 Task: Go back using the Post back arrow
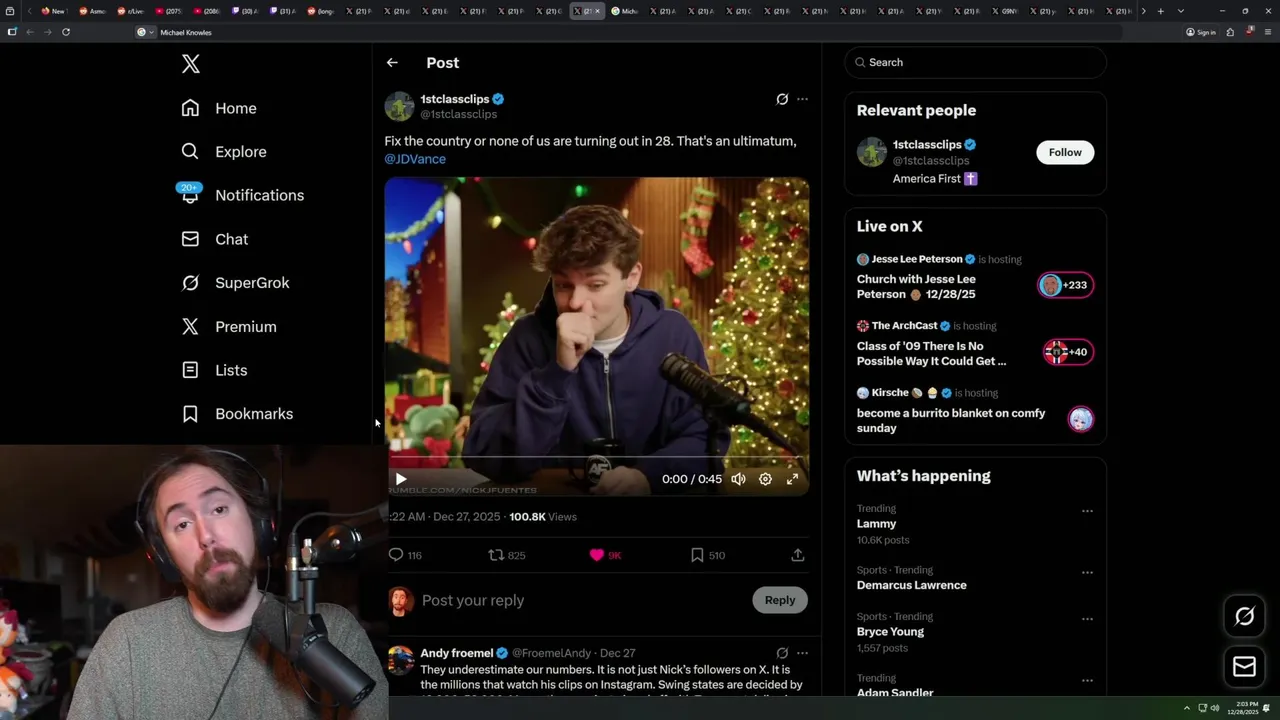pyautogui.click(x=392, y=62)
